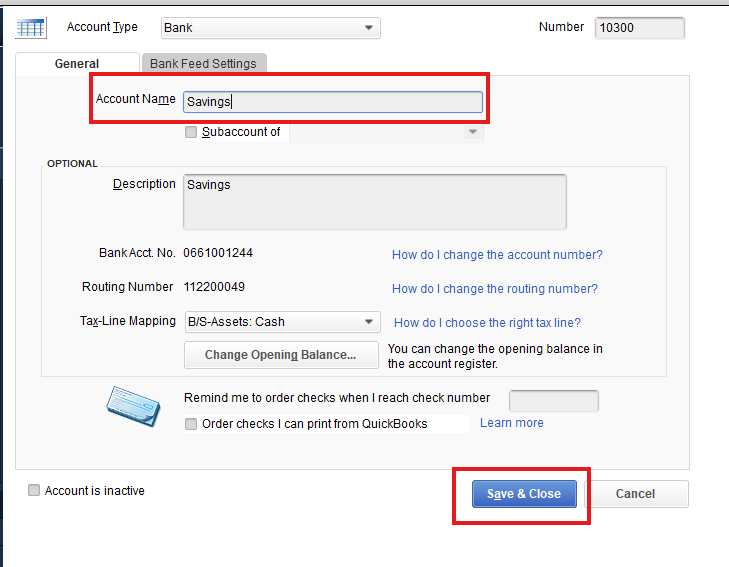Image resolution: width=729 pixels, height=567 pixels.
Task: Follow the Learn more link
Action: 511,423
